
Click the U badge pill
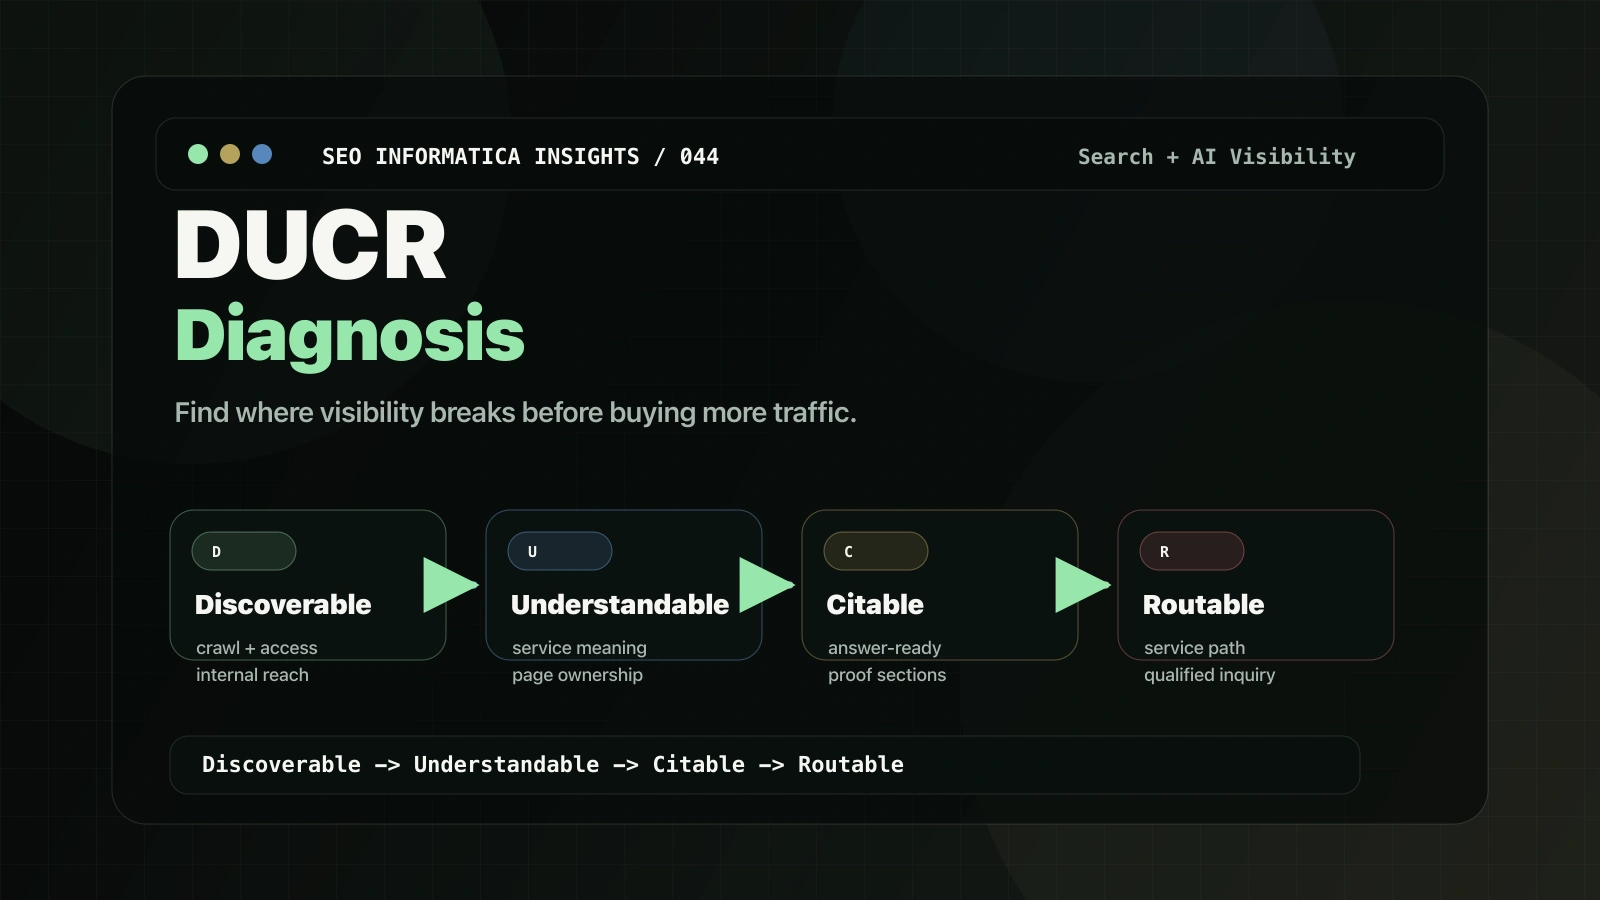[560, 551]
